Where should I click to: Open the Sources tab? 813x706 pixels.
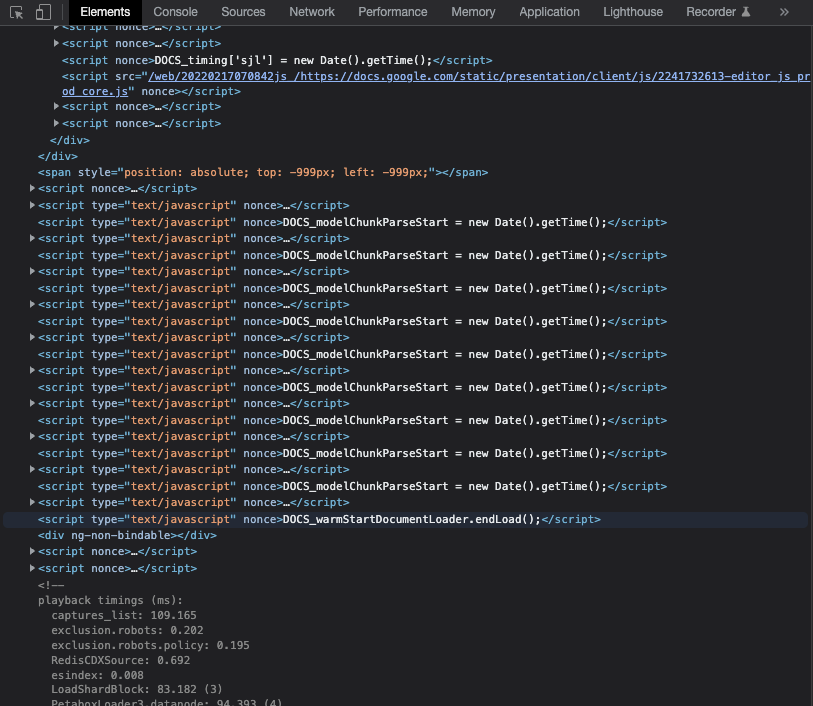point(243,12)
